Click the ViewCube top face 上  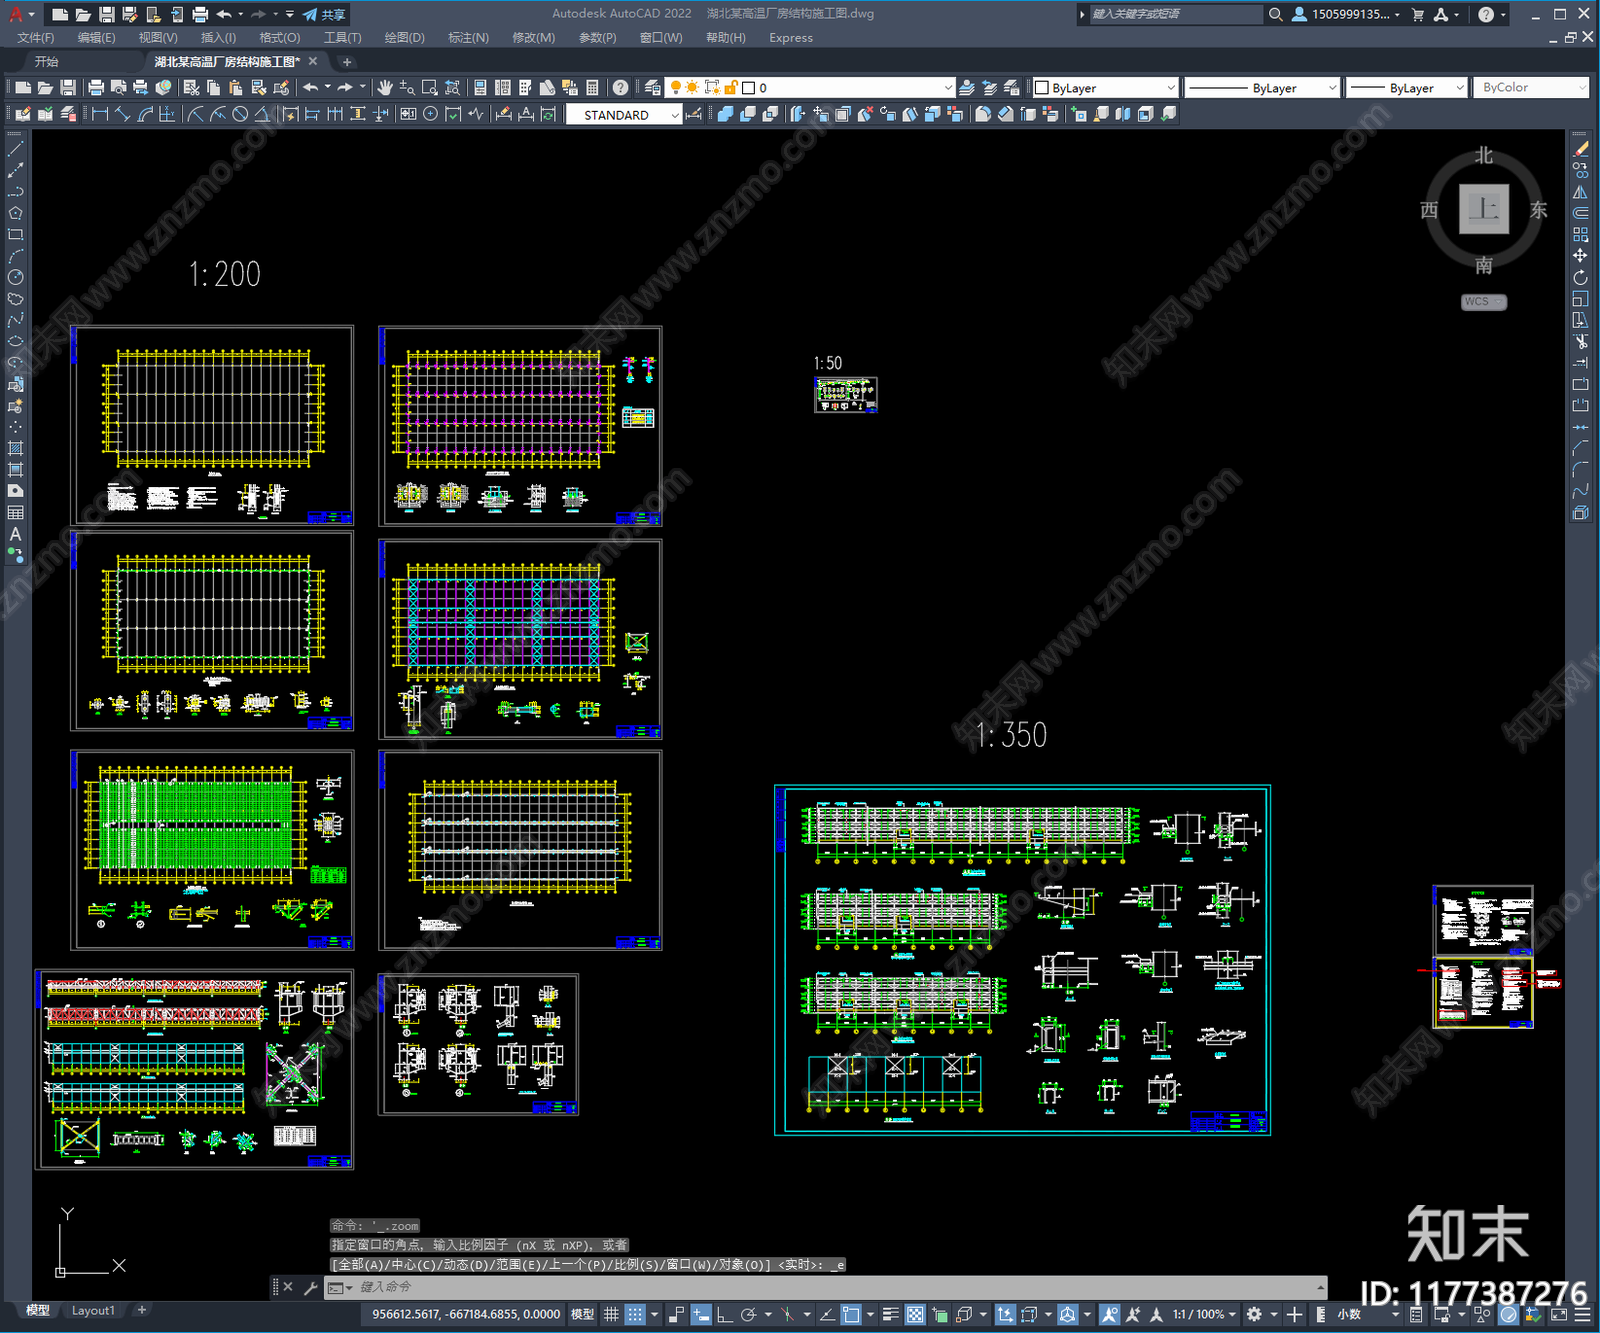coord(1483,209)
